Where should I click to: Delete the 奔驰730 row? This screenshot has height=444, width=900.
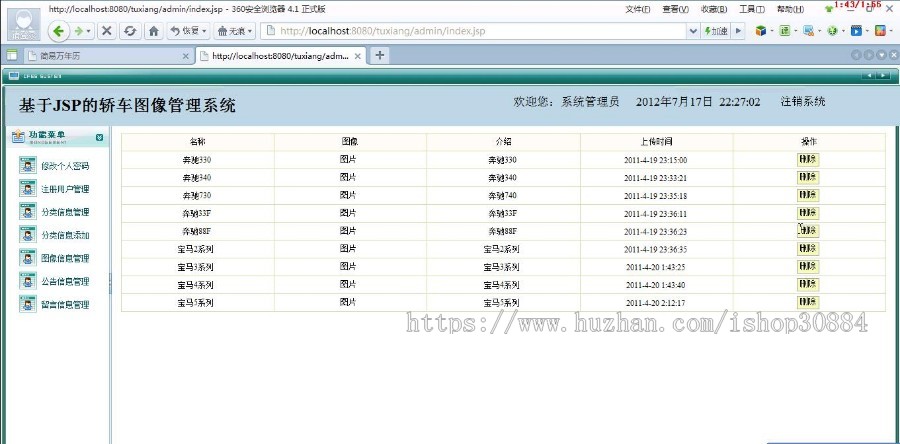pyautogui.click(x=808, y=195)
